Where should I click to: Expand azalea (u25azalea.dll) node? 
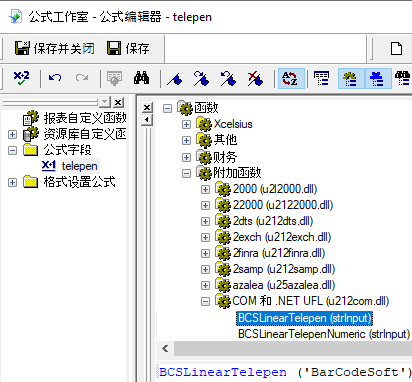pos(205,285)
